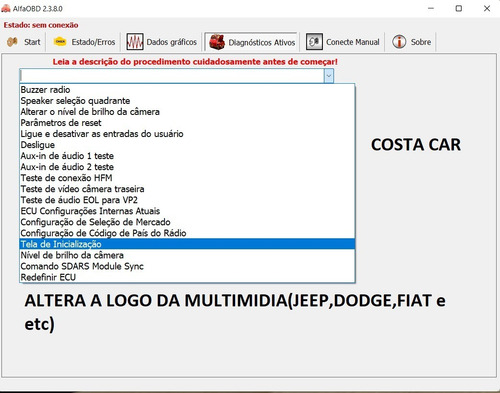Choose the Desligue option
The width and height of the screenshot is (500, 393).
point(187,145)
